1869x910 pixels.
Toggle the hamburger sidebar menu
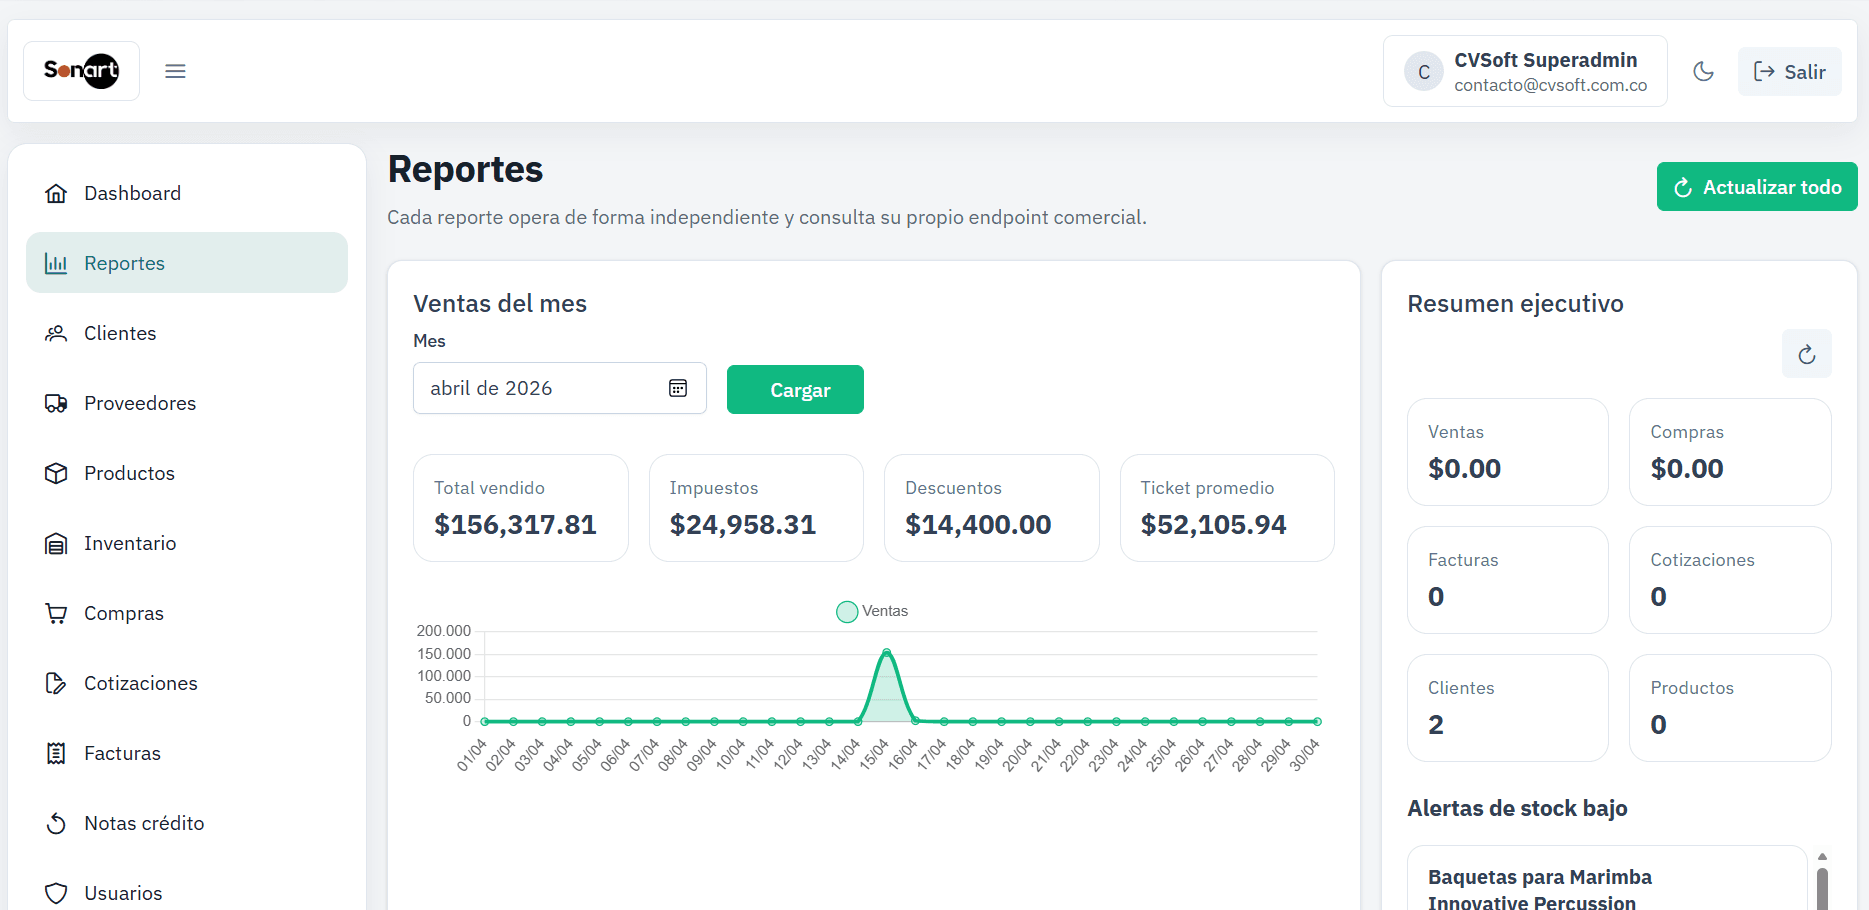point(175,71)
